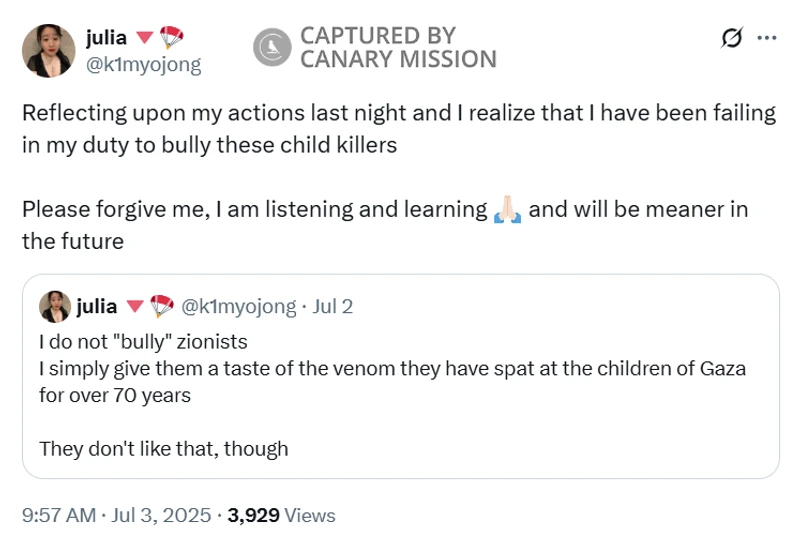This screenshot has width=800, height=550.
Task: Click the red triangle emoji in quoted tweet
Action: (135, 306)
